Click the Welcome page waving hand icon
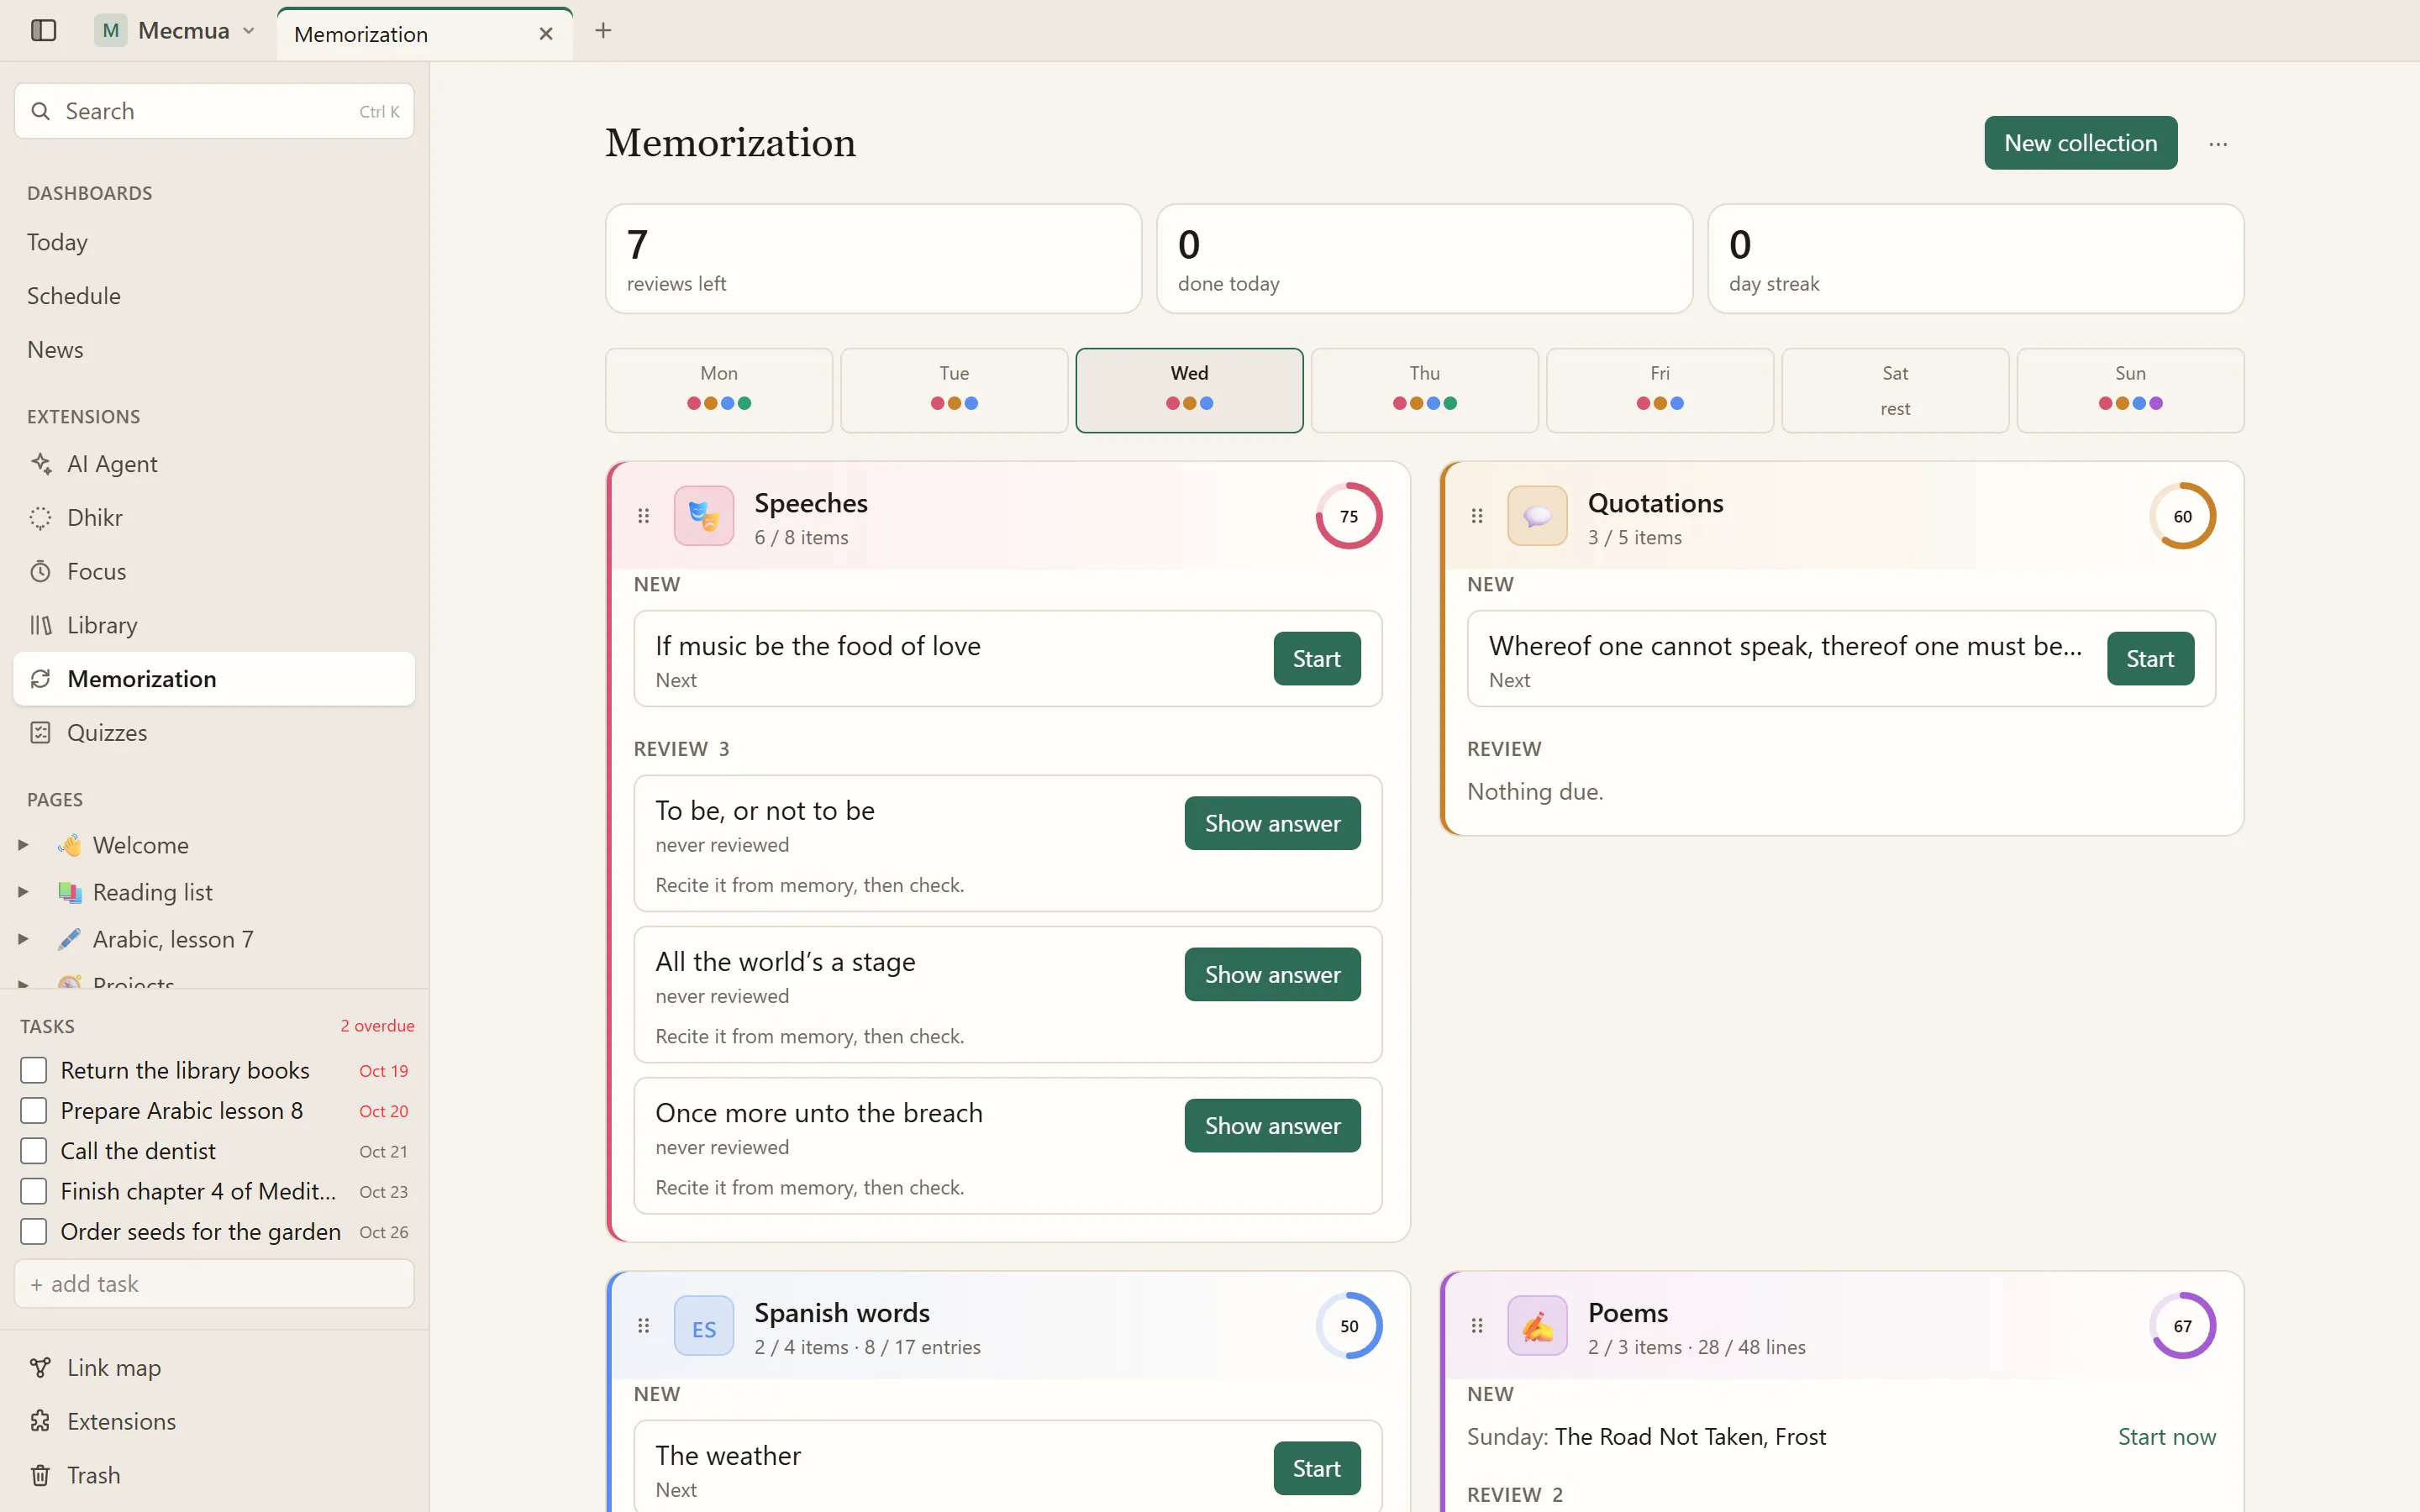 [69, 845]
